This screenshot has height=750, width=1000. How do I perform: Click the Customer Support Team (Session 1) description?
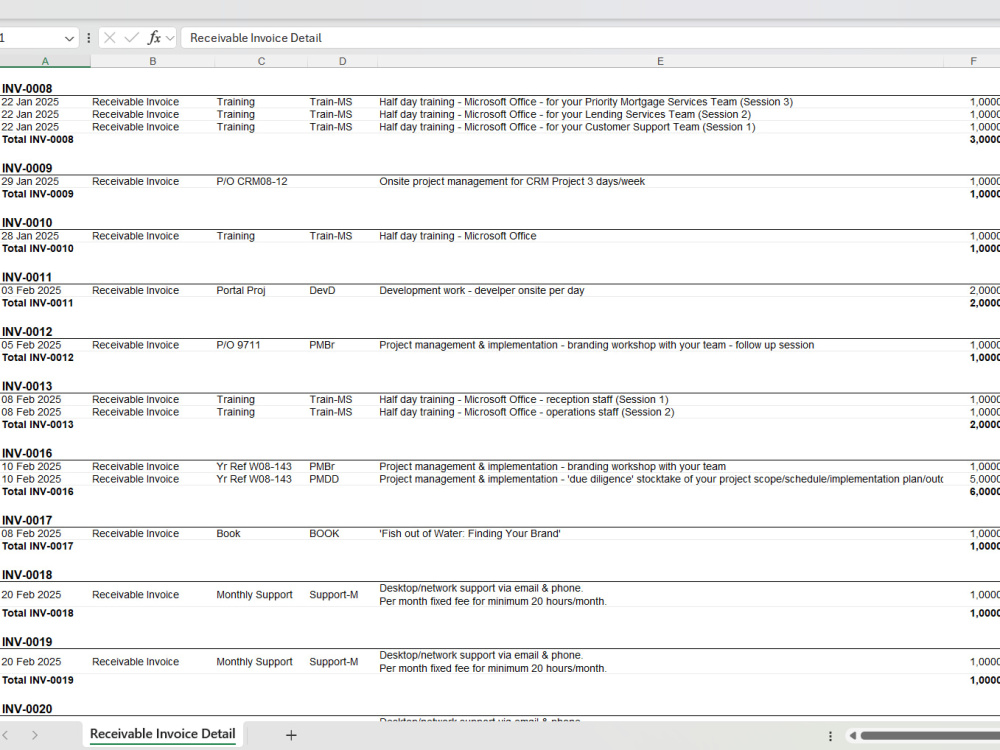pos(567,127)
